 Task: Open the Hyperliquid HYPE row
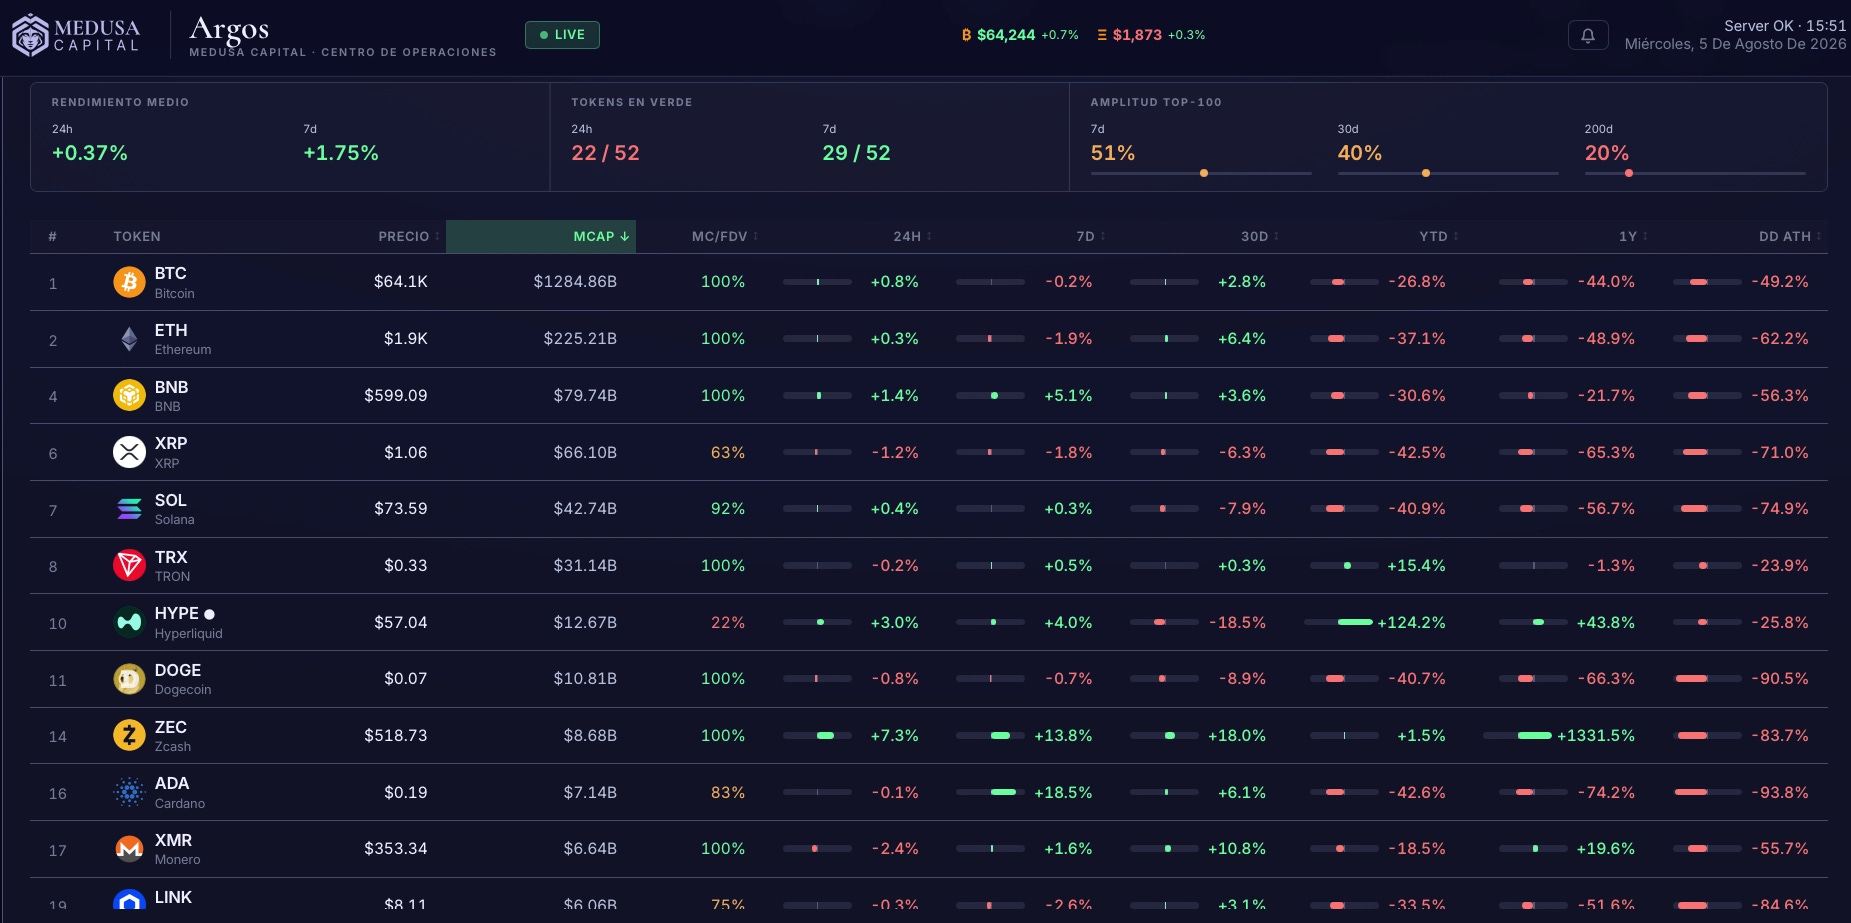(929, 623)
